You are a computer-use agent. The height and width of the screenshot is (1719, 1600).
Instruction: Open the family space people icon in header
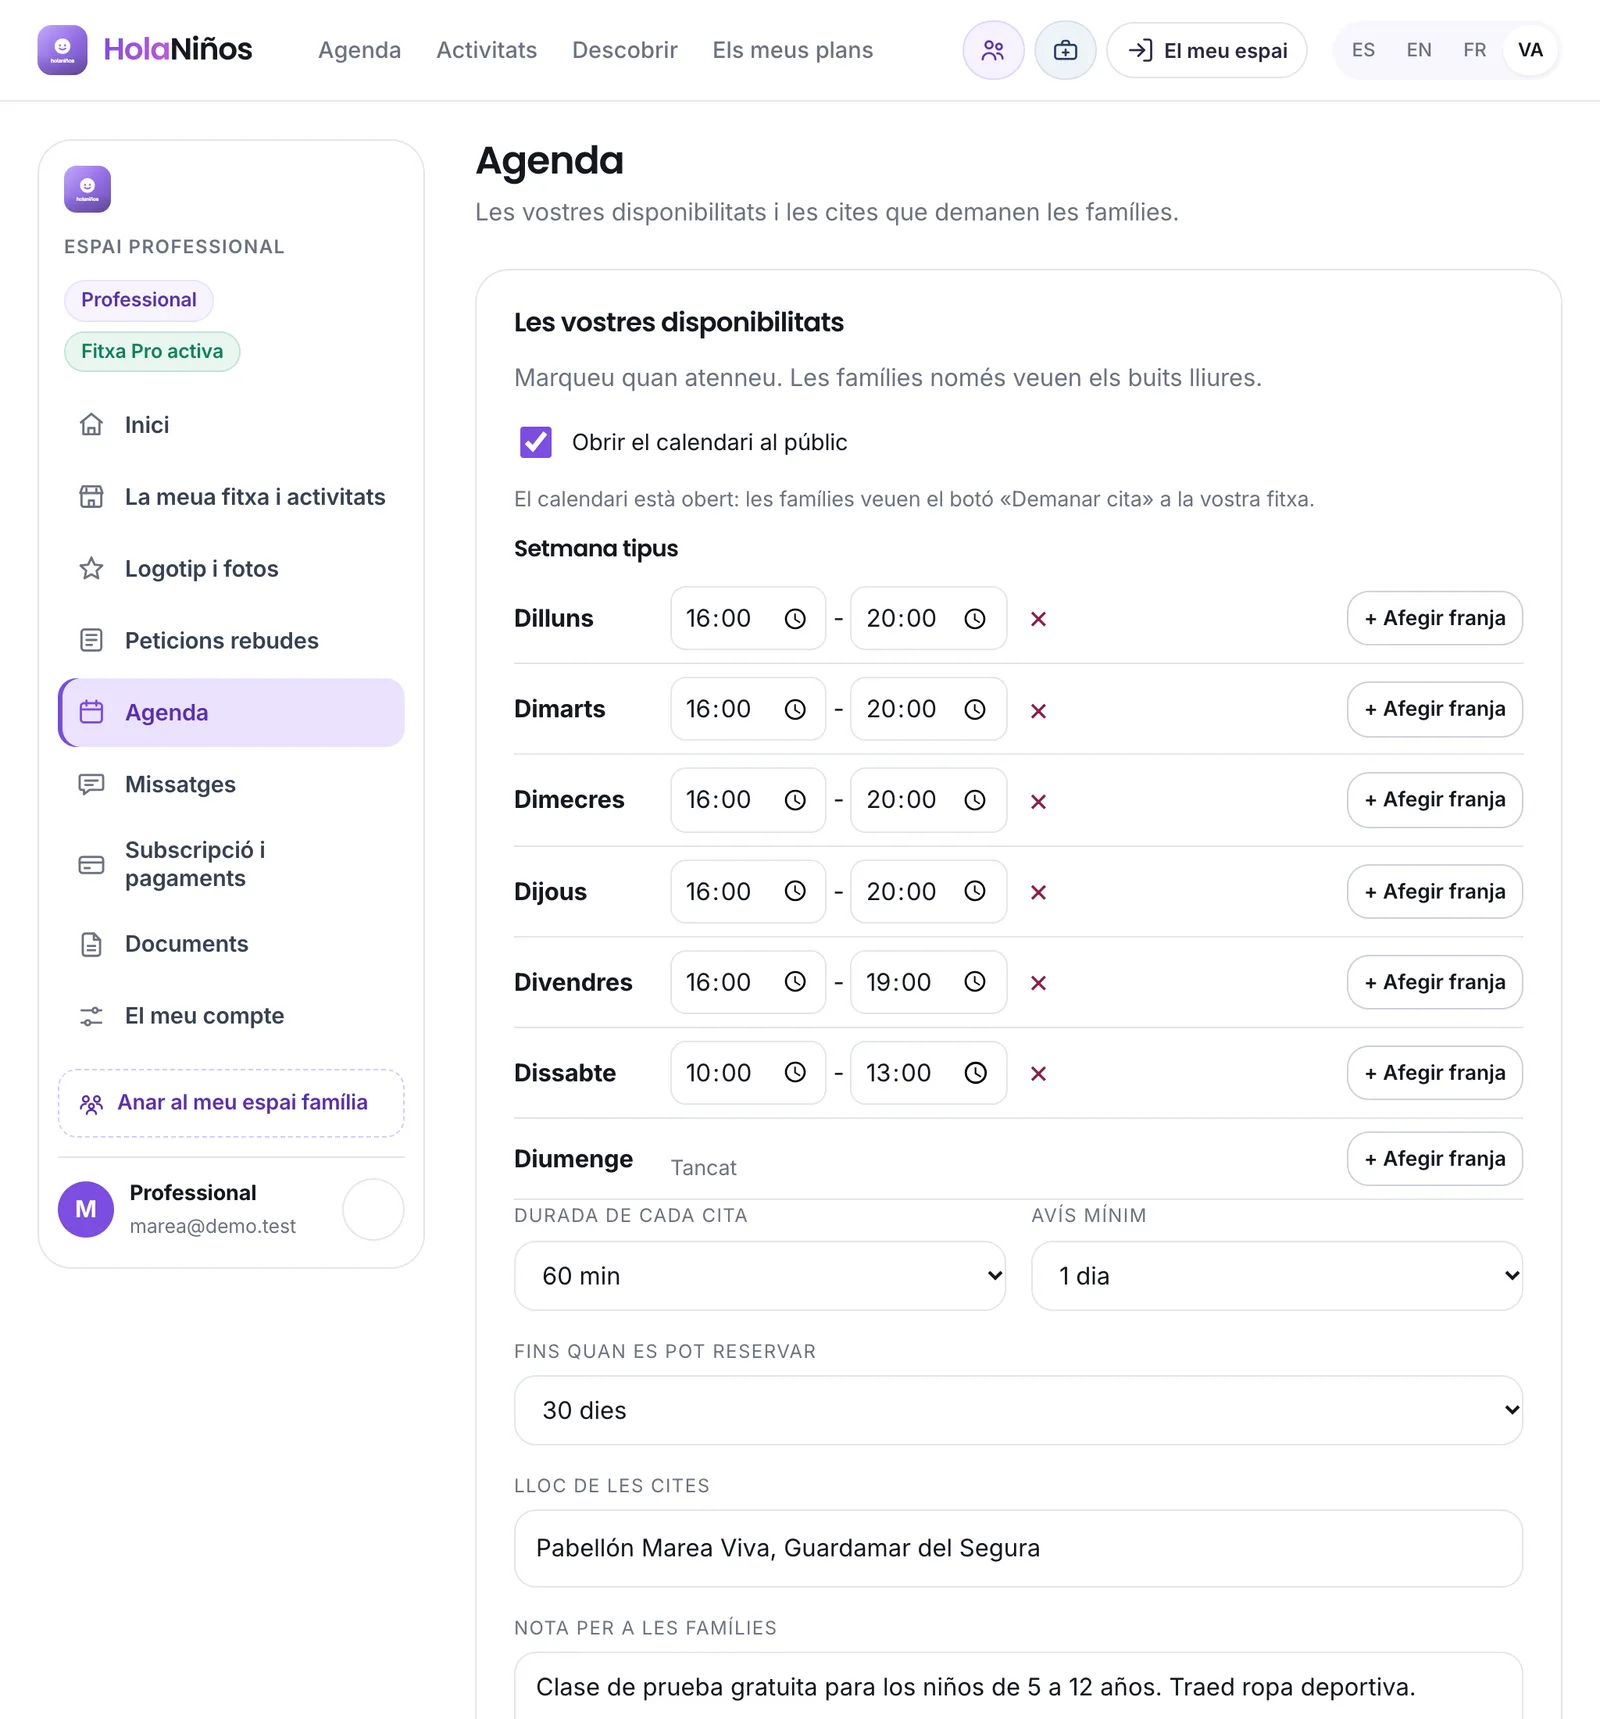993,50
